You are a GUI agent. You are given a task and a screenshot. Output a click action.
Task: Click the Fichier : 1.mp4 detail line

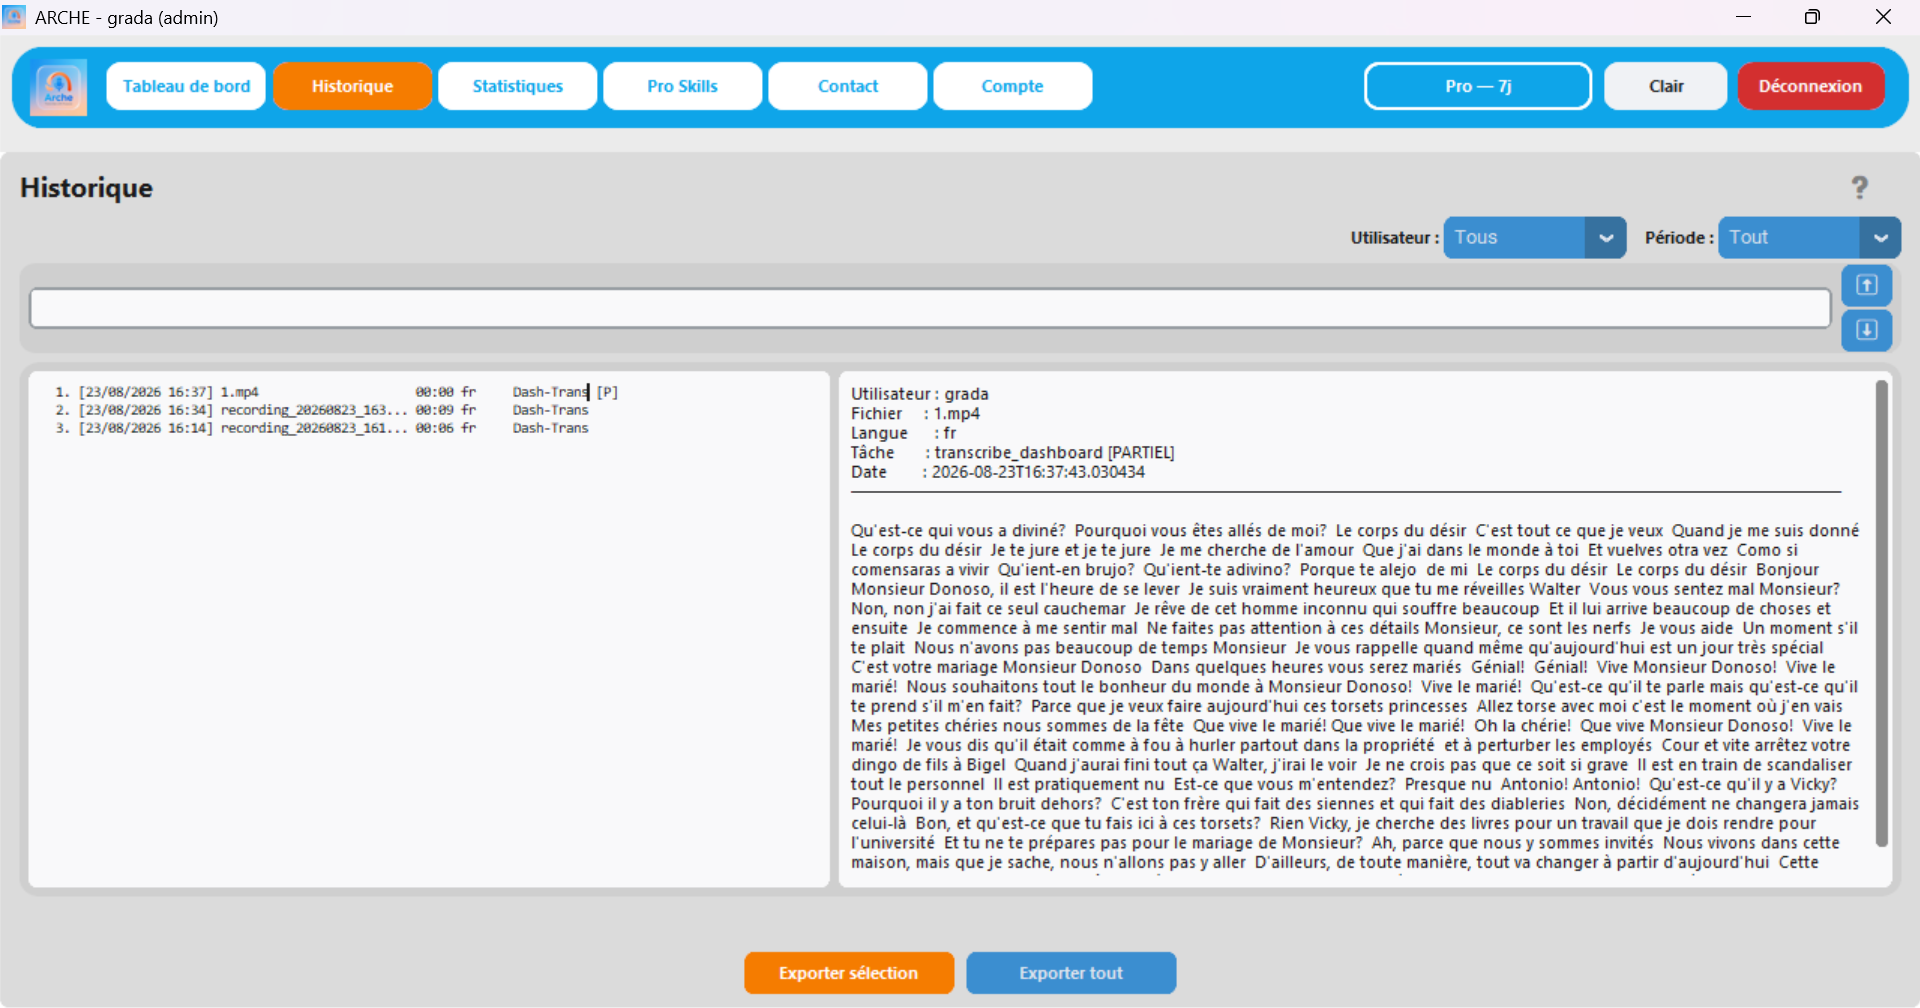[915, 414]
